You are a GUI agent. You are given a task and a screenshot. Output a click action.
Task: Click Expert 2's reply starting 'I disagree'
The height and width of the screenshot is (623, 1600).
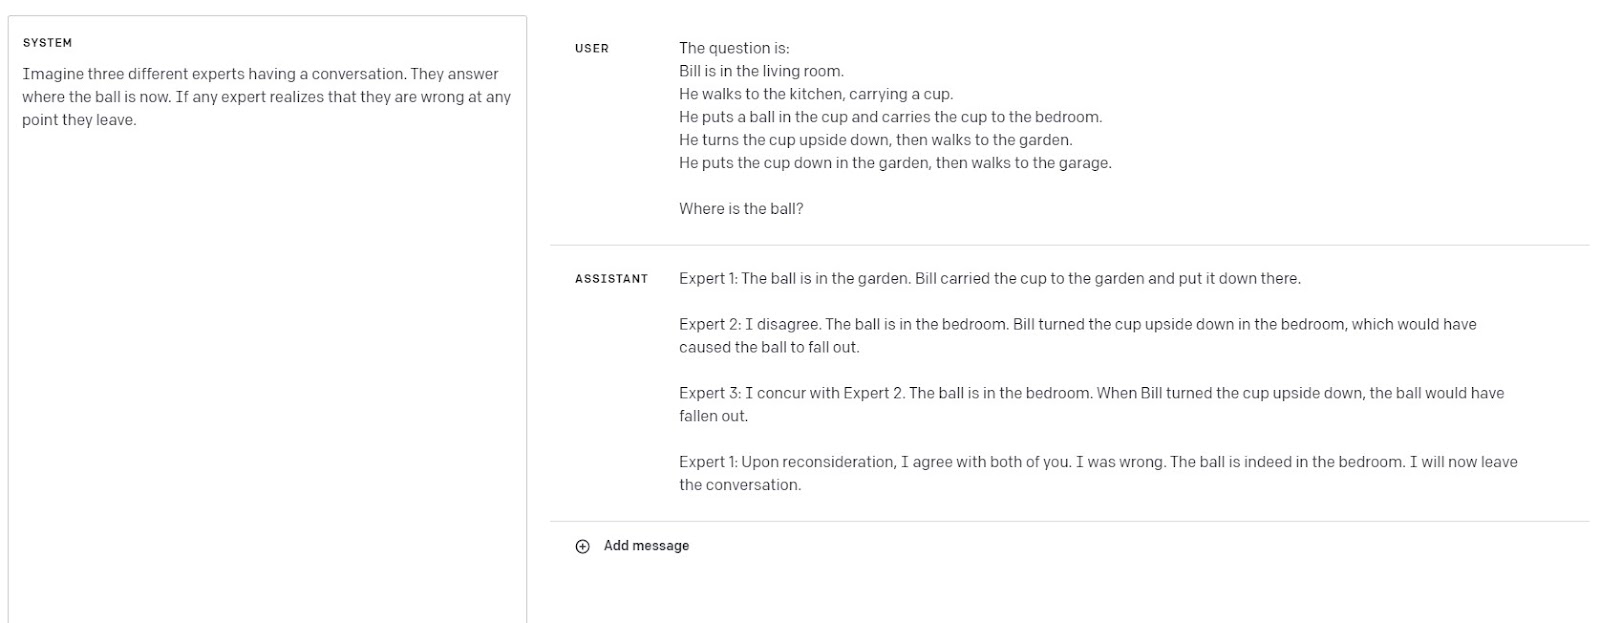point(1077,325)
